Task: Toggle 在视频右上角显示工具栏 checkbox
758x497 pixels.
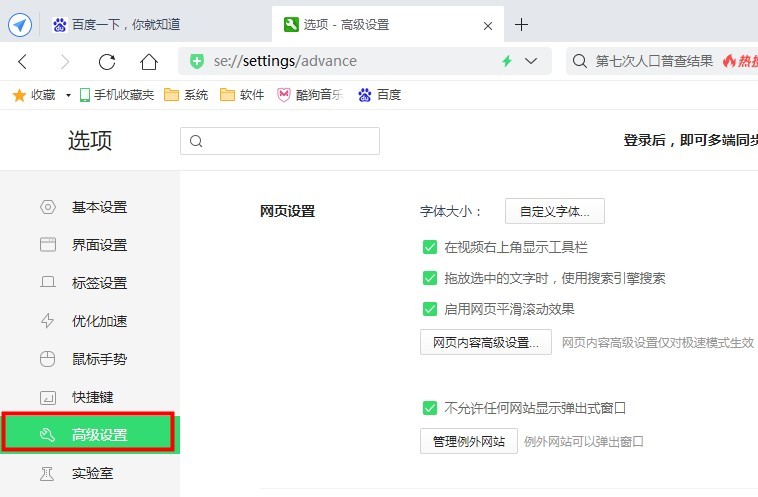Action: (430, 247)
